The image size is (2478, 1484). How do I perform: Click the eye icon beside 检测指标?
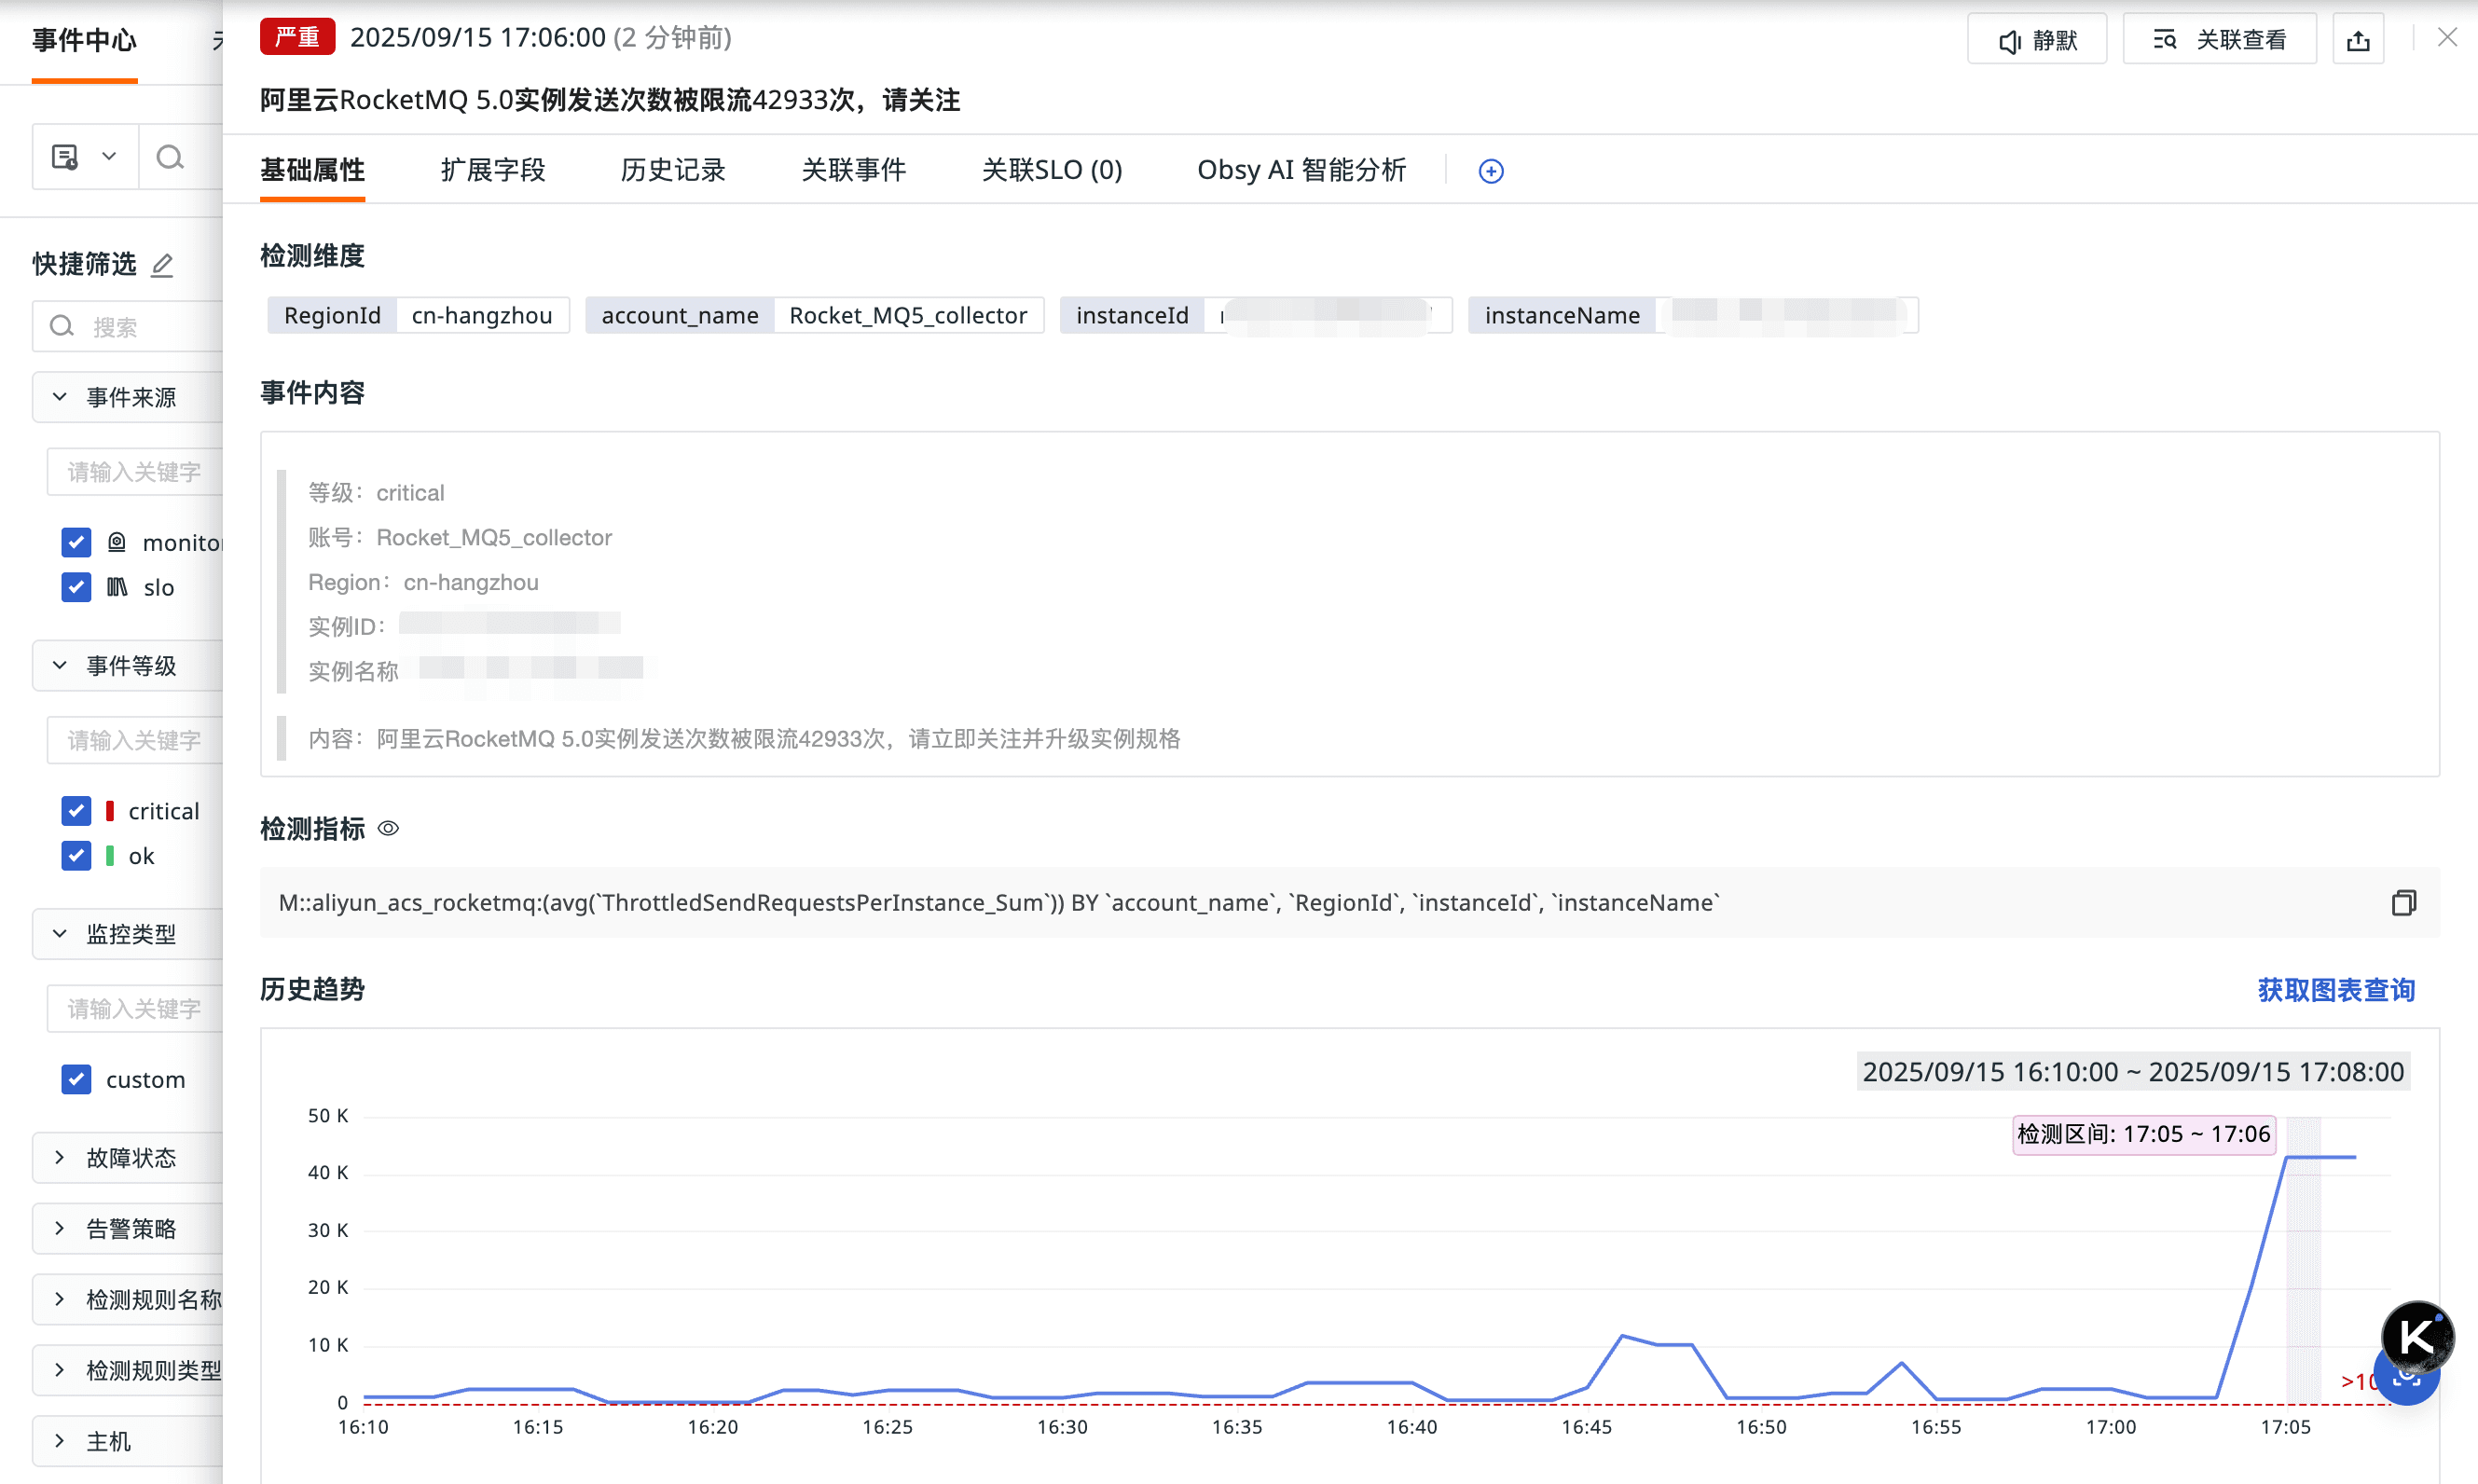click(388, 828)
